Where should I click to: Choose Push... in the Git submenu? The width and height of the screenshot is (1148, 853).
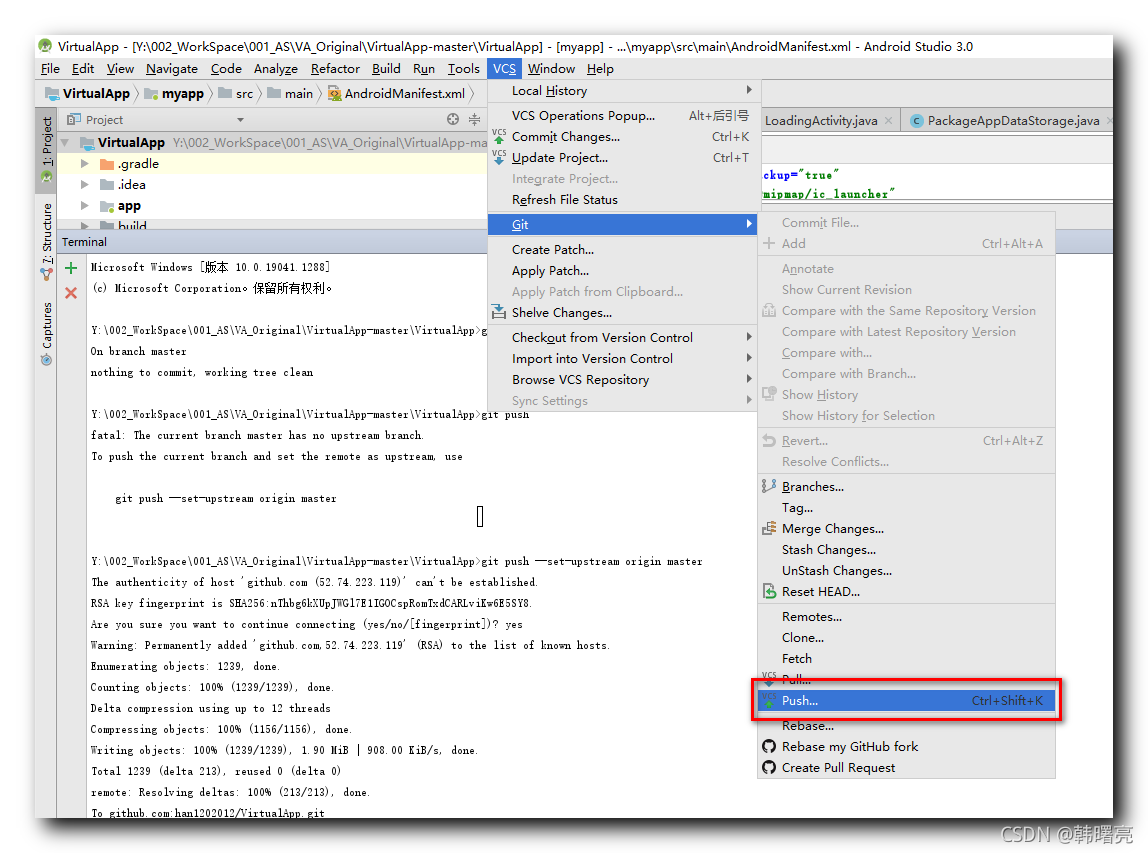[907, 701]
